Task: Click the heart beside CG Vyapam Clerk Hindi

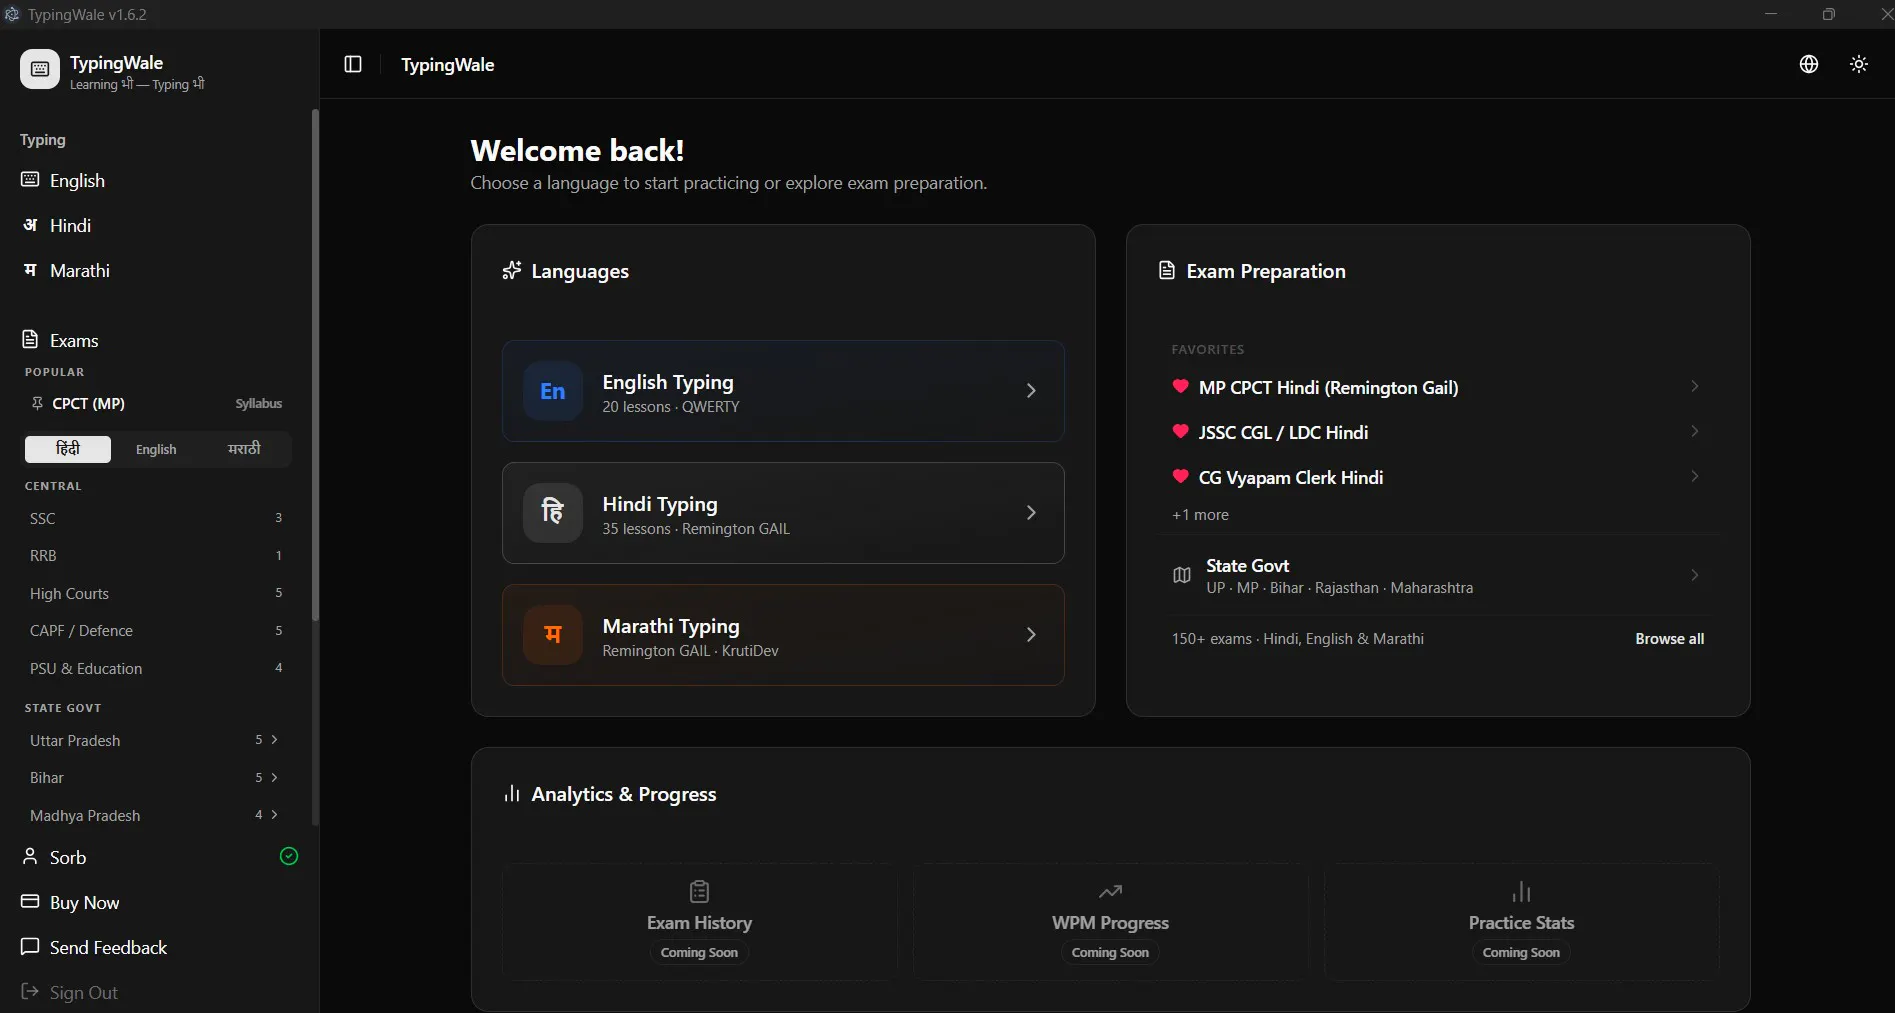Action: click(1181, 477)
